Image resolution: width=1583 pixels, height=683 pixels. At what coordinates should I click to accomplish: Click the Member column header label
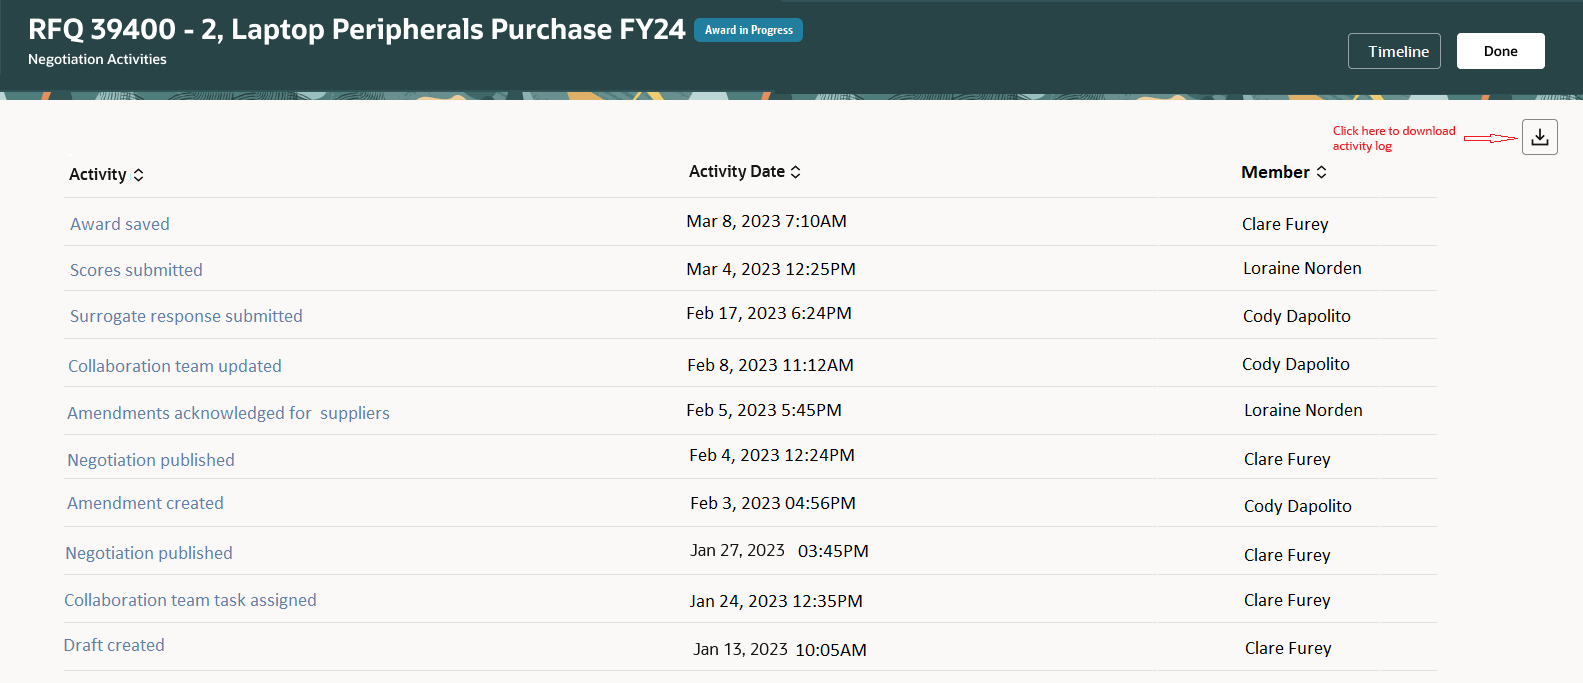point(1275,172)
